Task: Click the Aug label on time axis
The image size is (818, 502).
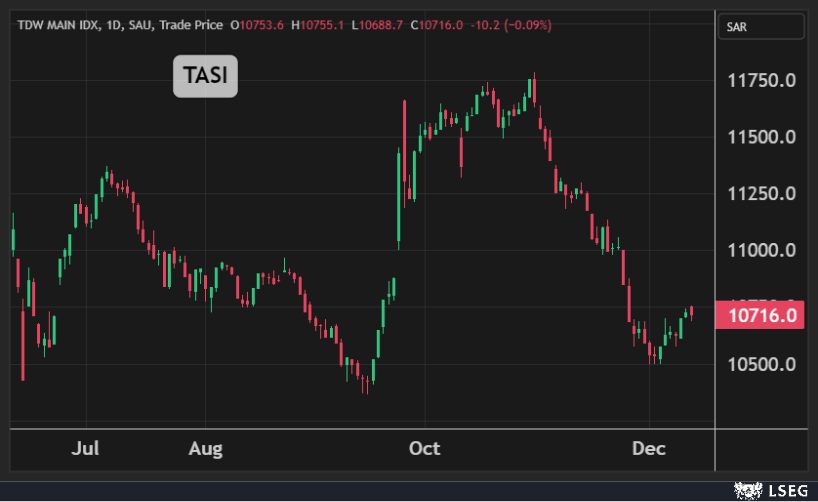Action: [x=205, y=449]
